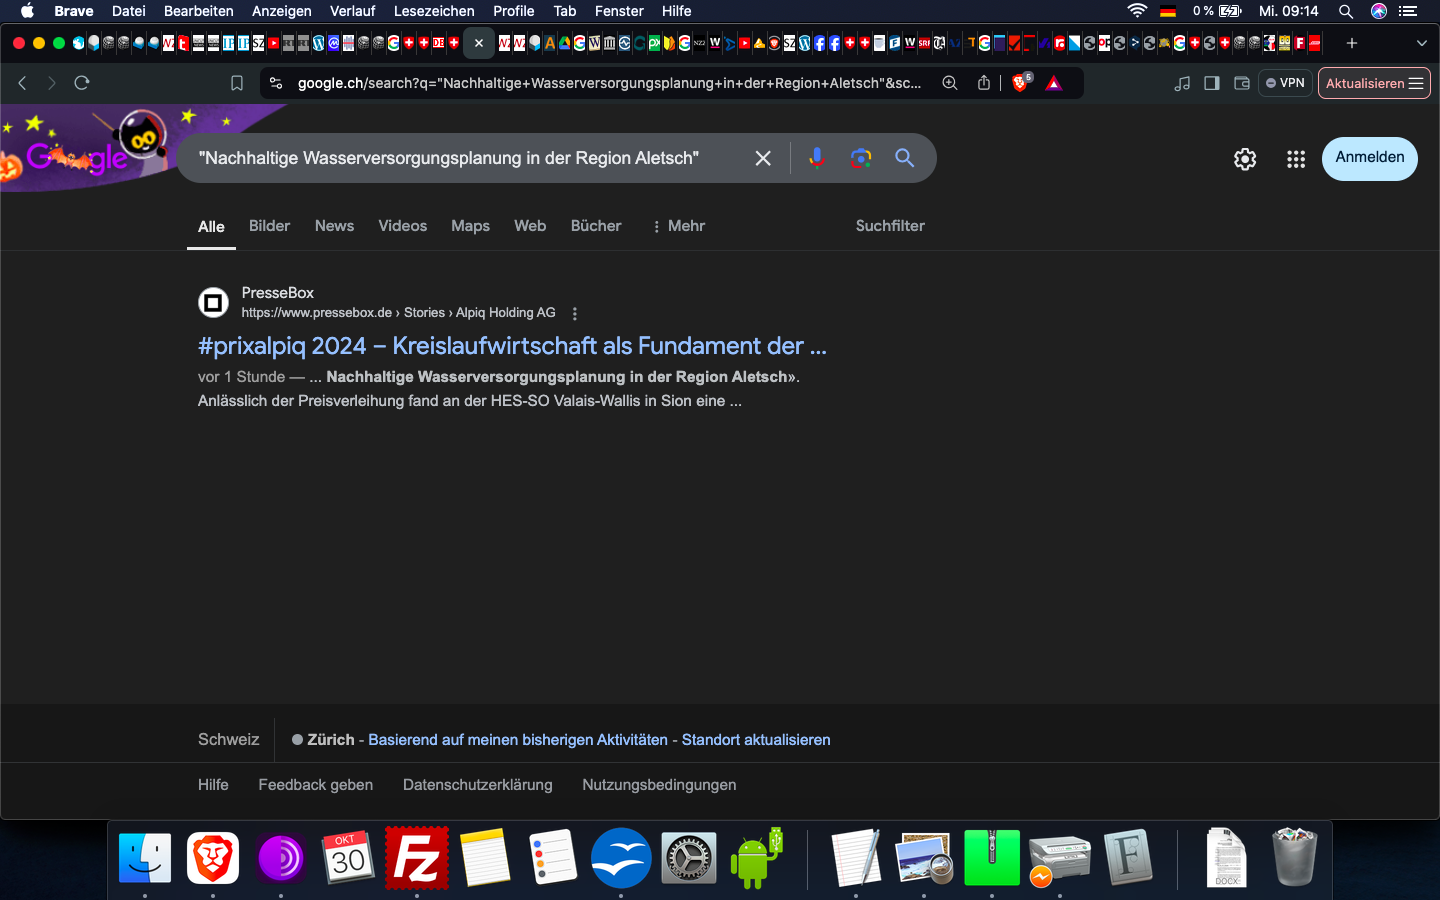Viewport: 1440px width, 900px height.
Task: Clear the Google search field
Action: (x=763, y=158)
